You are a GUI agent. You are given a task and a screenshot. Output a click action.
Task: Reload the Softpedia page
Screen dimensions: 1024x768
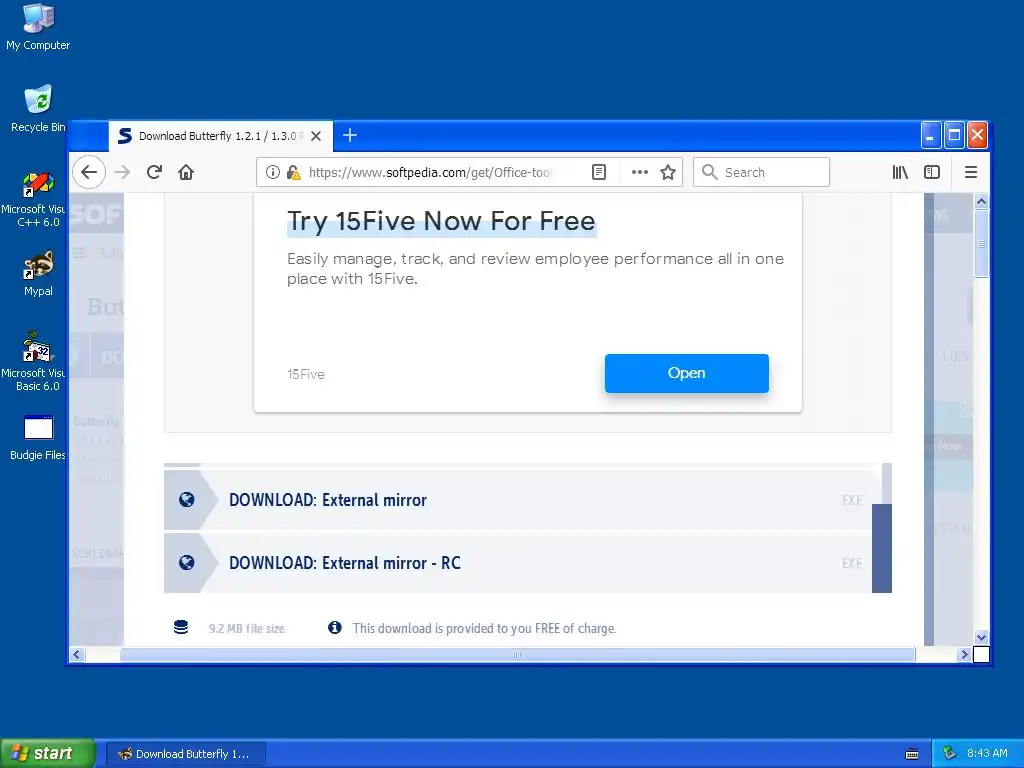point(154,172)
